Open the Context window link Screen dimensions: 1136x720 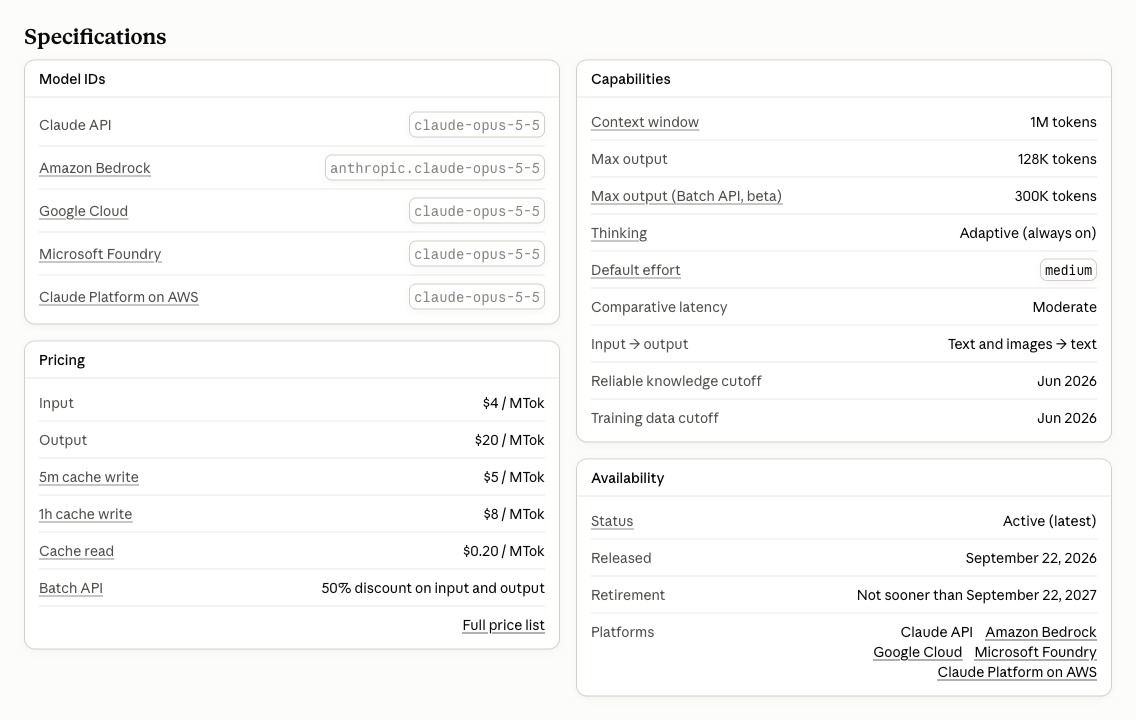pyautogui.click(x=645, y=122)
